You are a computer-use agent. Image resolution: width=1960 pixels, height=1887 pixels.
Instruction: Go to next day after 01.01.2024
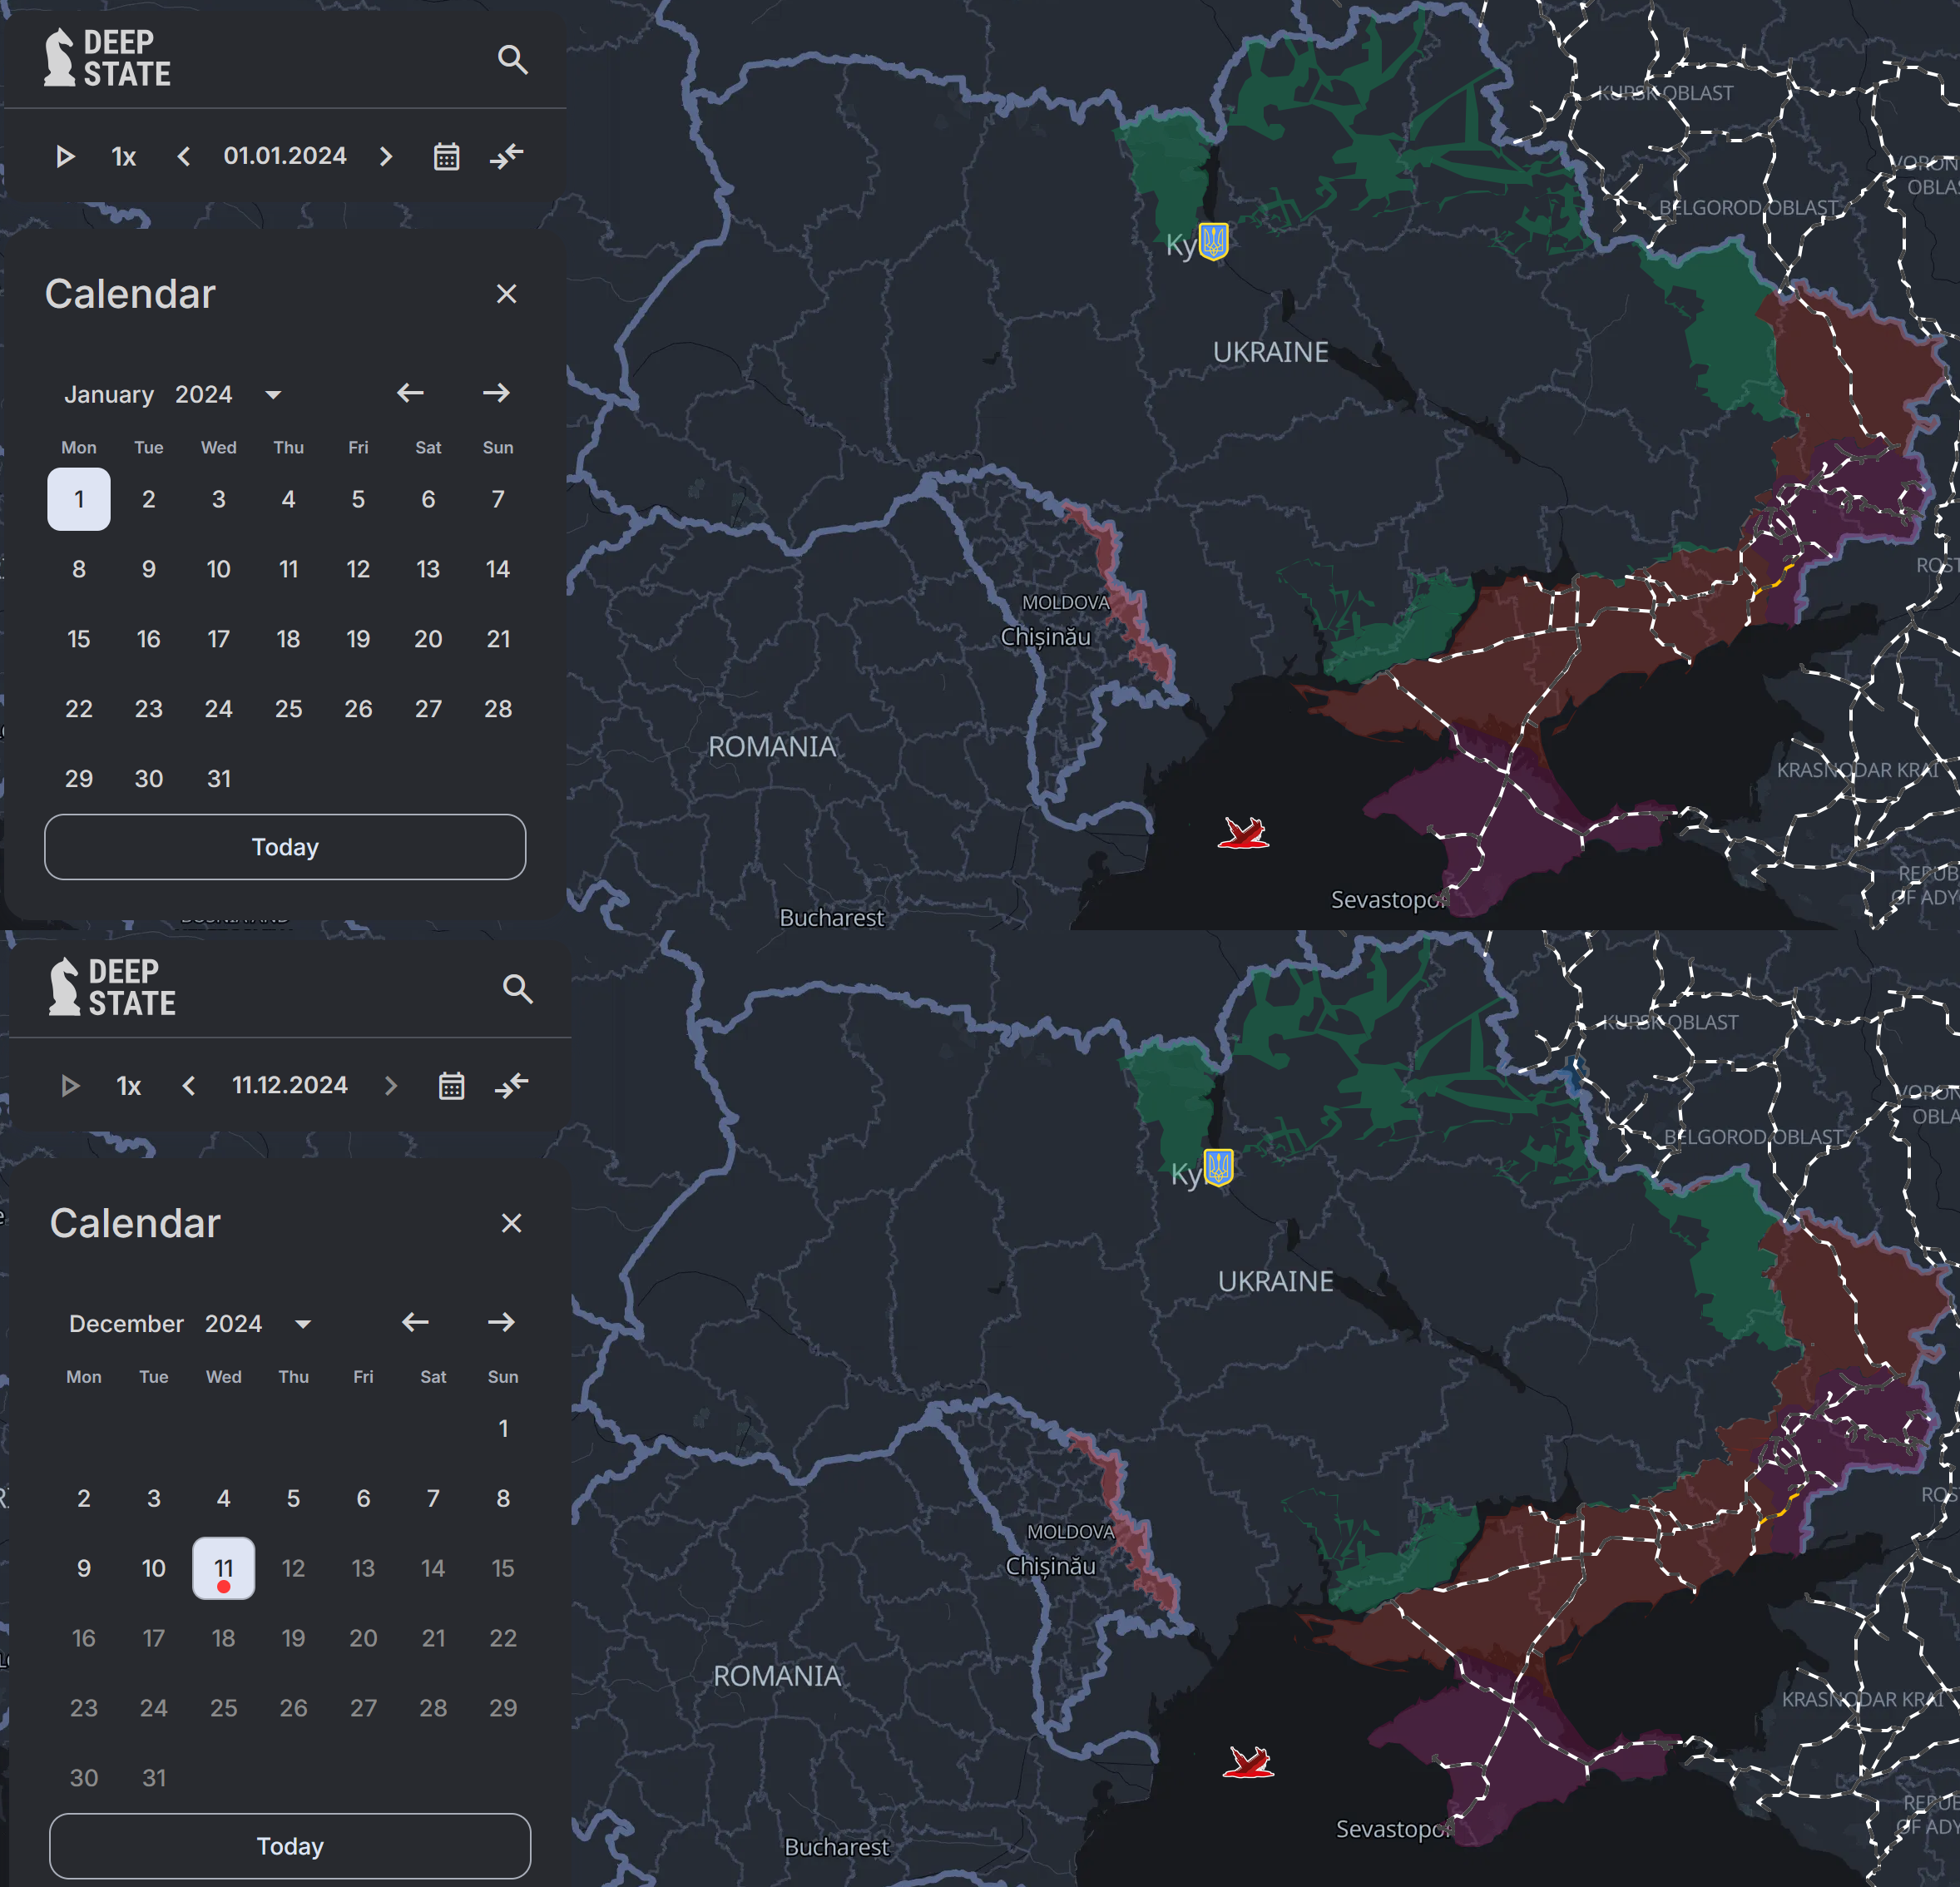(x=386, y=157)
